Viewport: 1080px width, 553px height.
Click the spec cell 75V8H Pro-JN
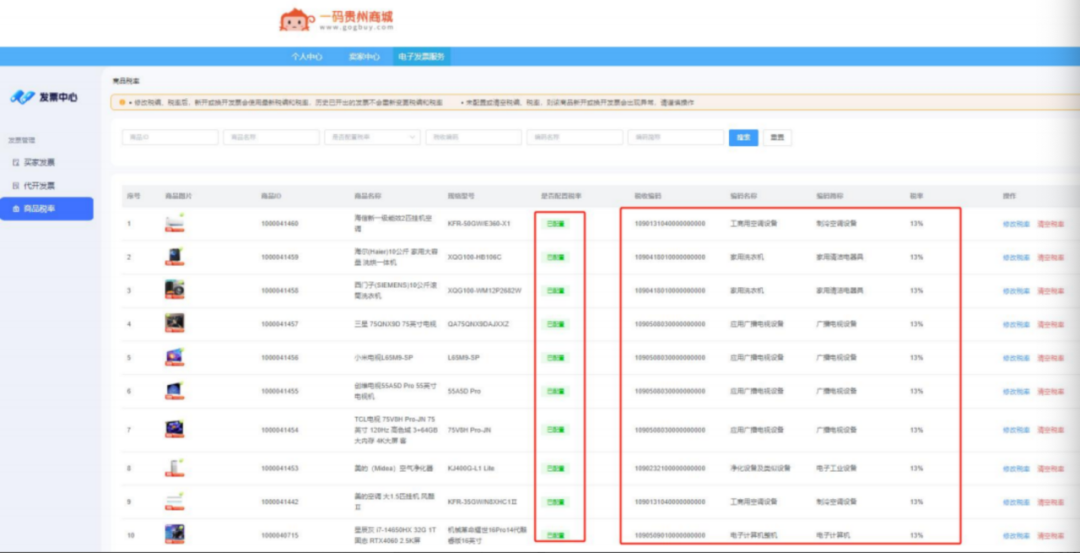[469, 430]
